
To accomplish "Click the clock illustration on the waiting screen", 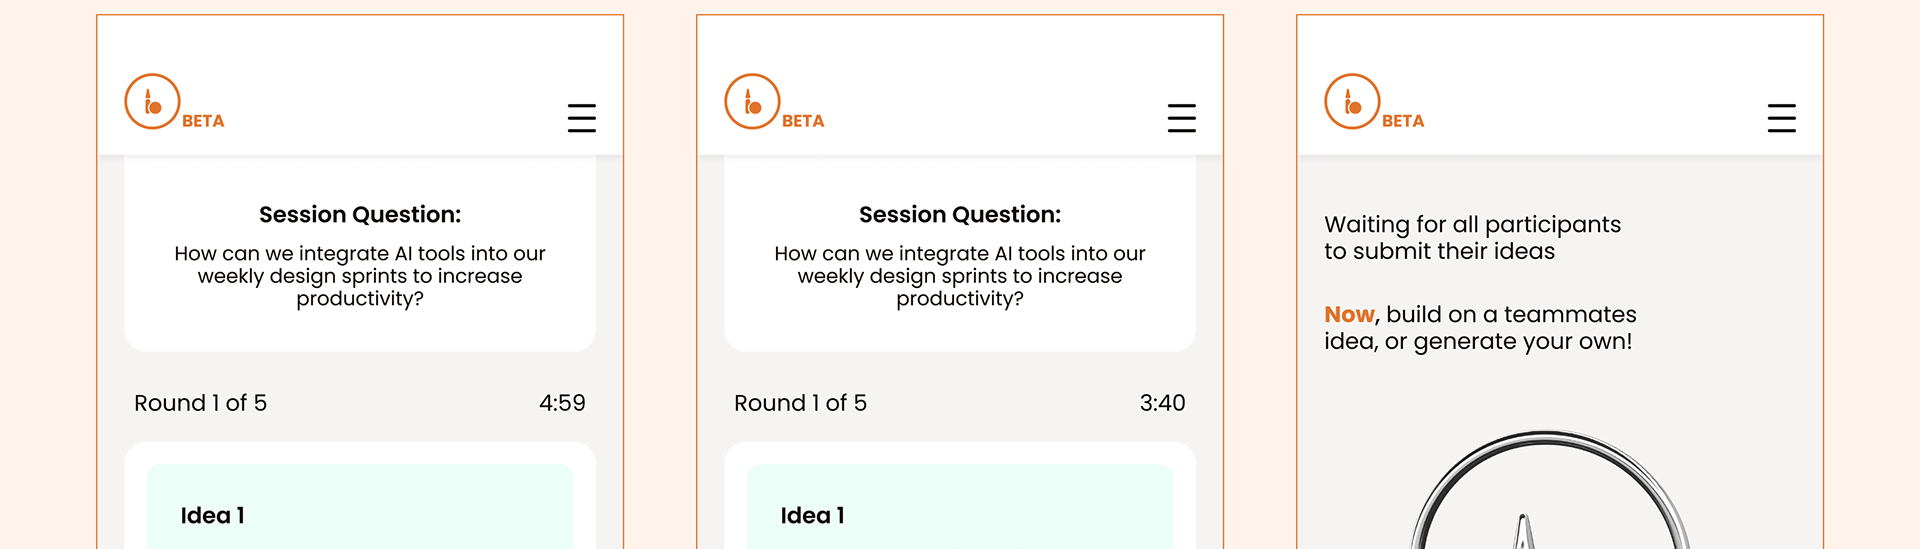I will click(x=1550, y=495).
